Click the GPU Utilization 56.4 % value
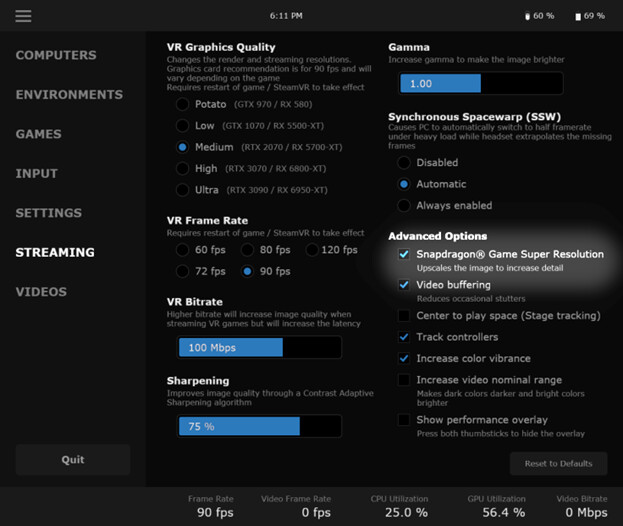This screenshot has height=526, width=623. (x=504, y=512)
